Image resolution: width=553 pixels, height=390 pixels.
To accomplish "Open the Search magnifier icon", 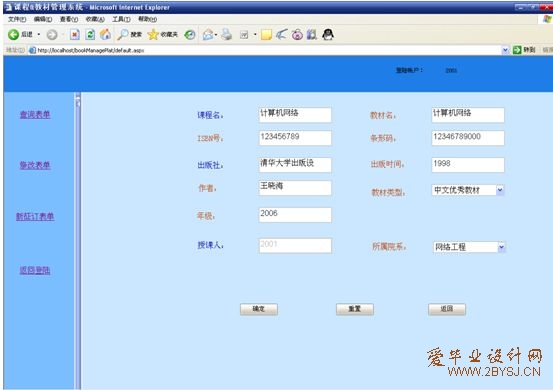I will [123, 34].
